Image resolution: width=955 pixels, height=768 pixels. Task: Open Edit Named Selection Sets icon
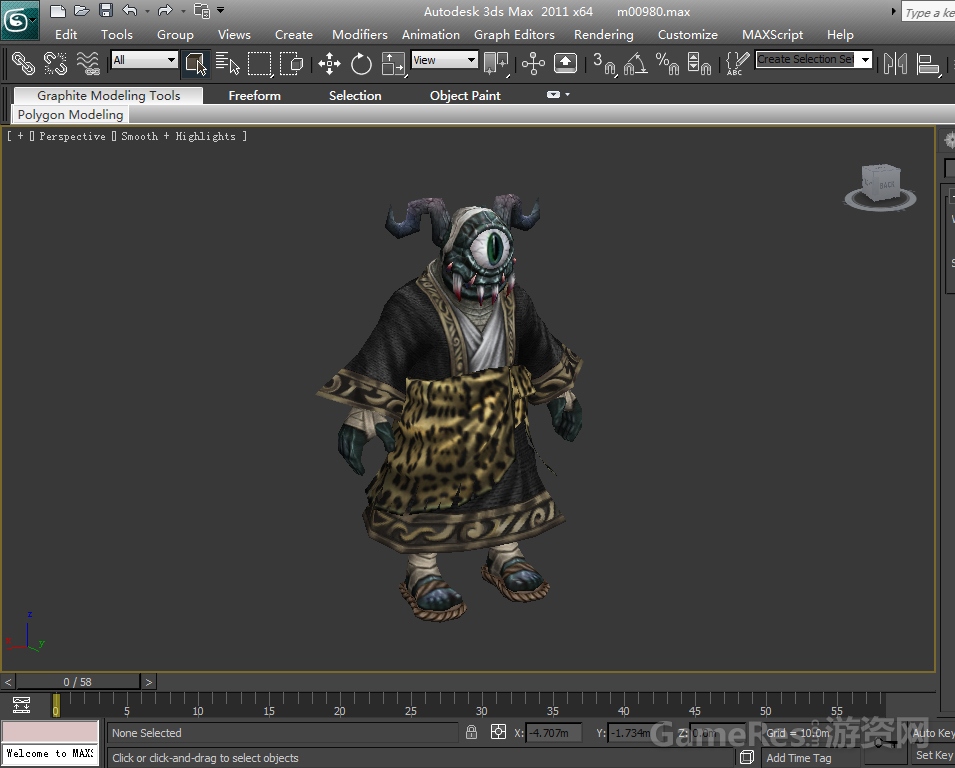coord(738,63)
